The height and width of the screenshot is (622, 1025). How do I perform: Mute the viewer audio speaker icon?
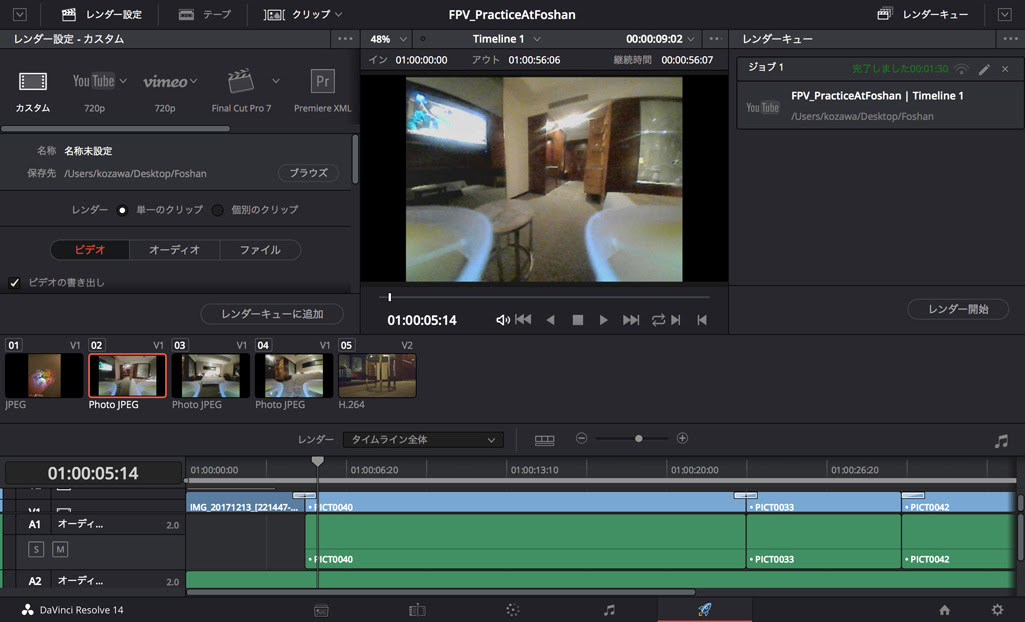tap(502, 319)
